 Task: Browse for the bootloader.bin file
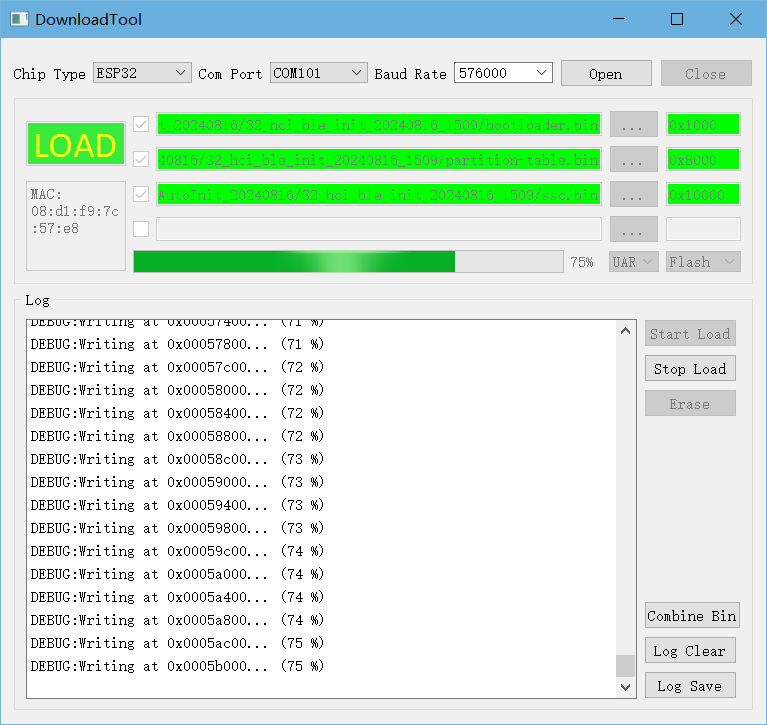(633, 125)
